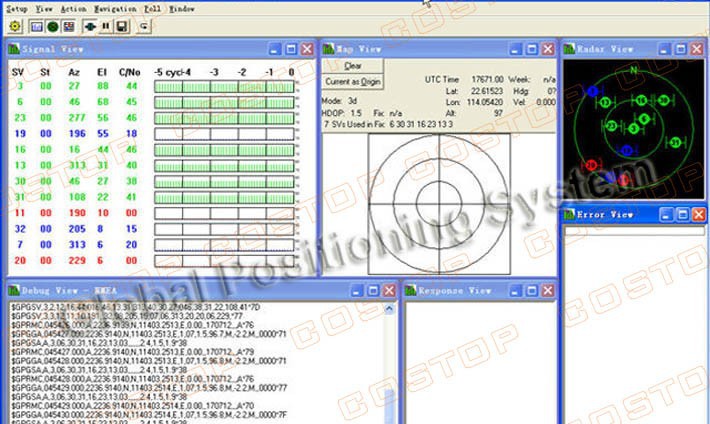Click the save floppy disk icon
710x424 pixels.
click(121, 26)
